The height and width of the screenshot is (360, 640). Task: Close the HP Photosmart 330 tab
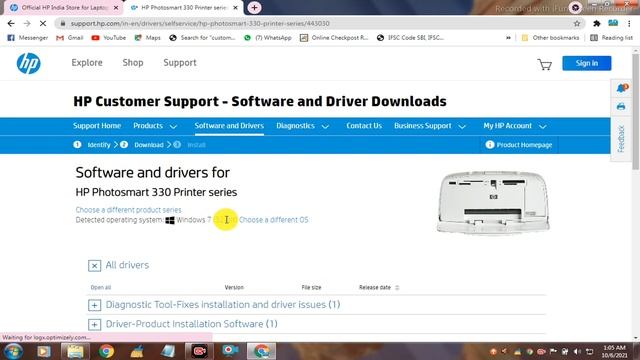tap(236, 8)
